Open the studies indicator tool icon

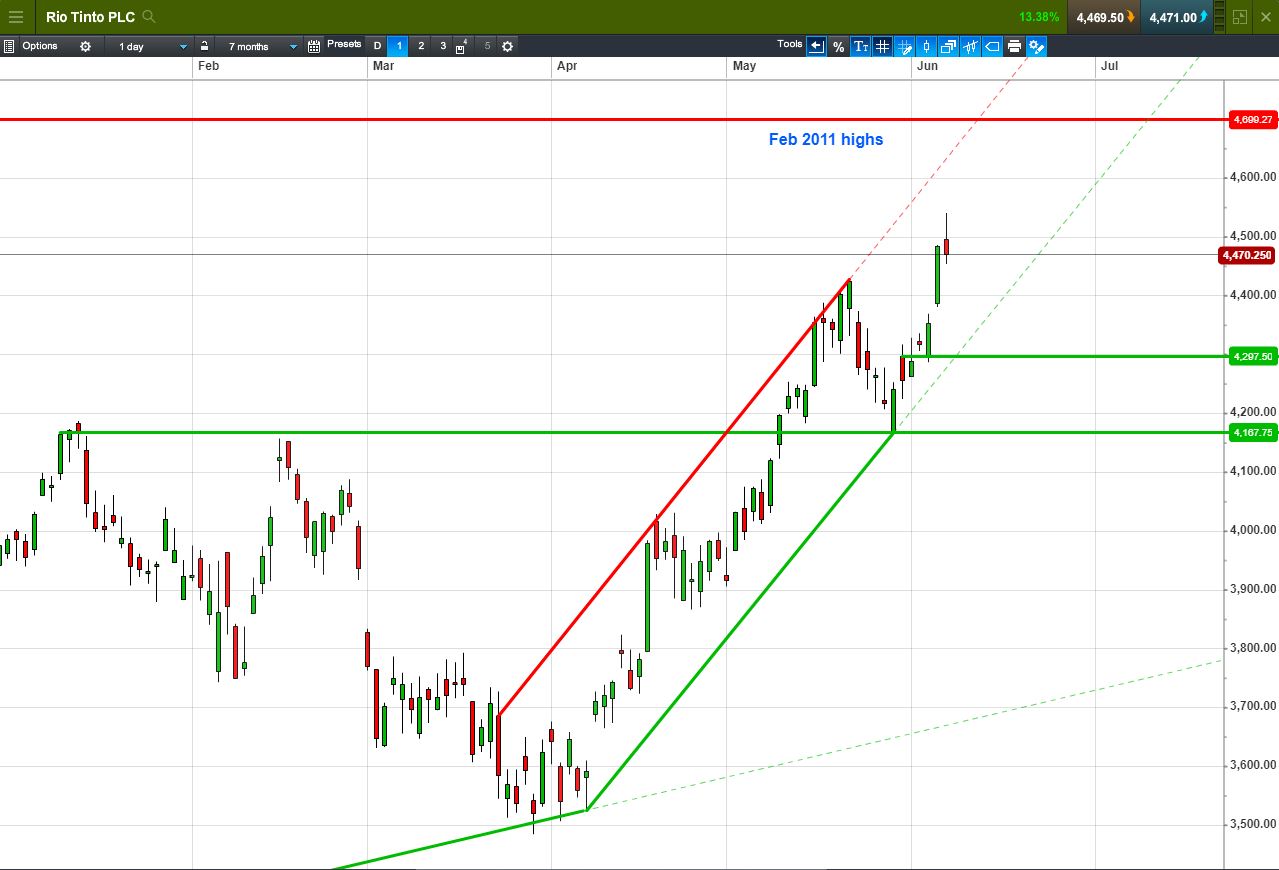[970, 46]
